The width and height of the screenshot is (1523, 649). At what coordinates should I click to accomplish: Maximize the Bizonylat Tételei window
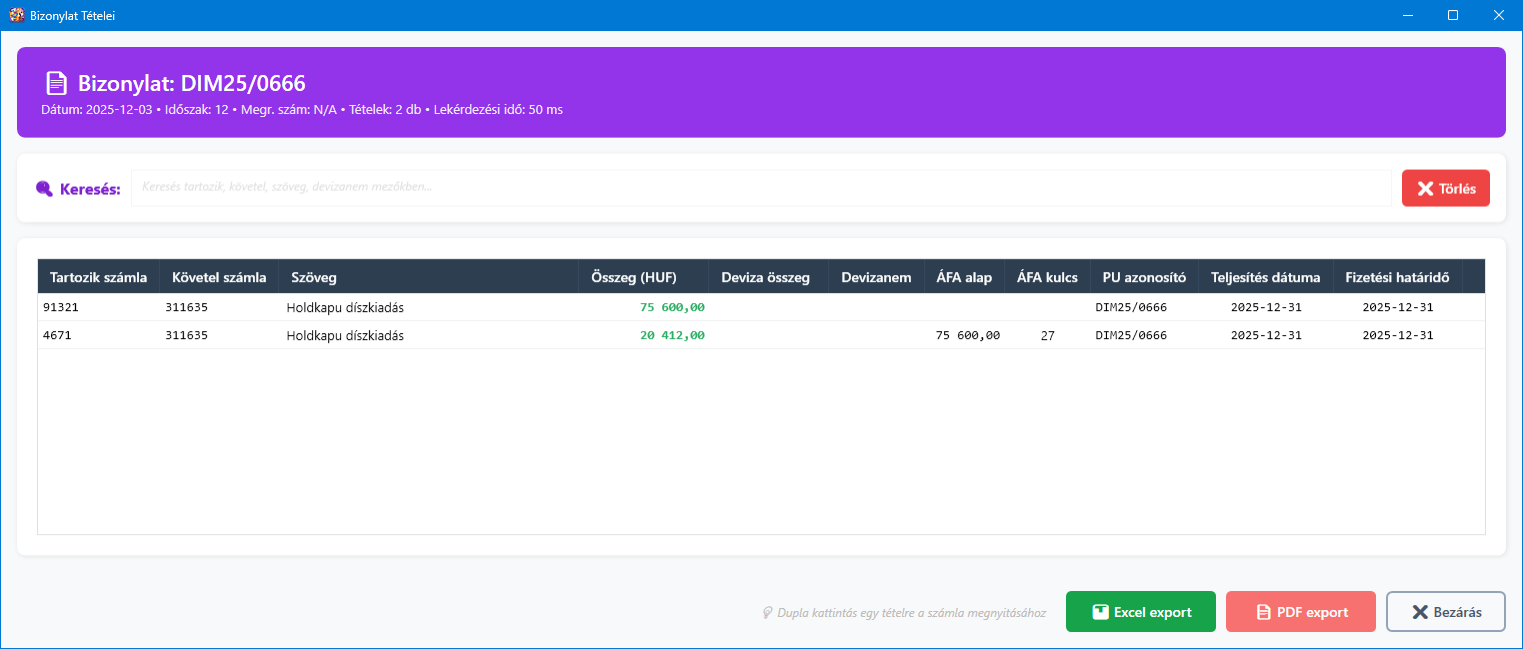coord(1453,15)
